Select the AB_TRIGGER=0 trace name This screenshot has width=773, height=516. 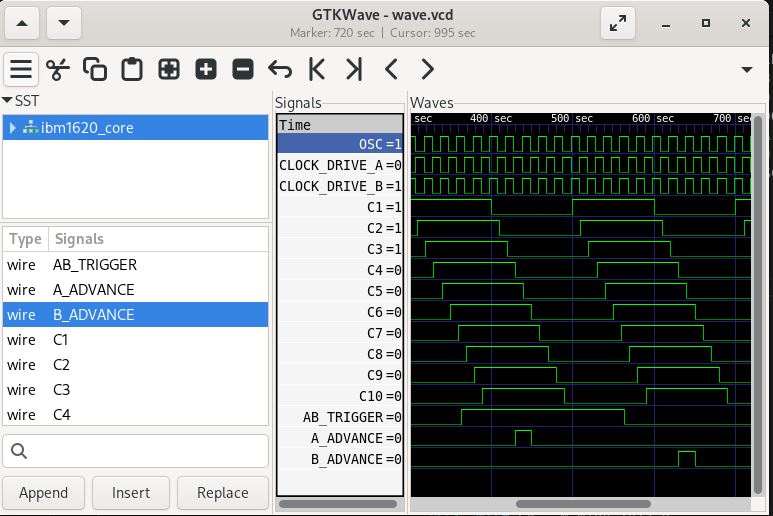[340, 417]
